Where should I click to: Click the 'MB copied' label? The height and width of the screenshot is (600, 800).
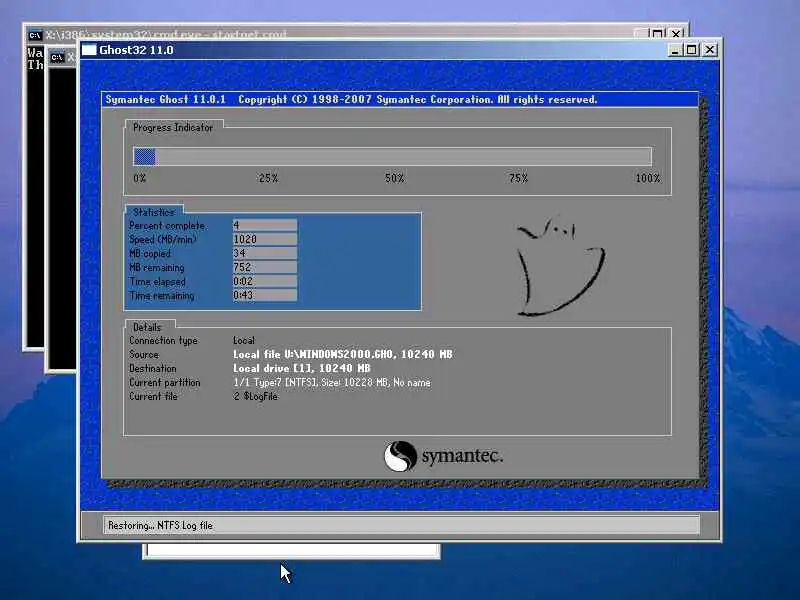tap(150, 254)
